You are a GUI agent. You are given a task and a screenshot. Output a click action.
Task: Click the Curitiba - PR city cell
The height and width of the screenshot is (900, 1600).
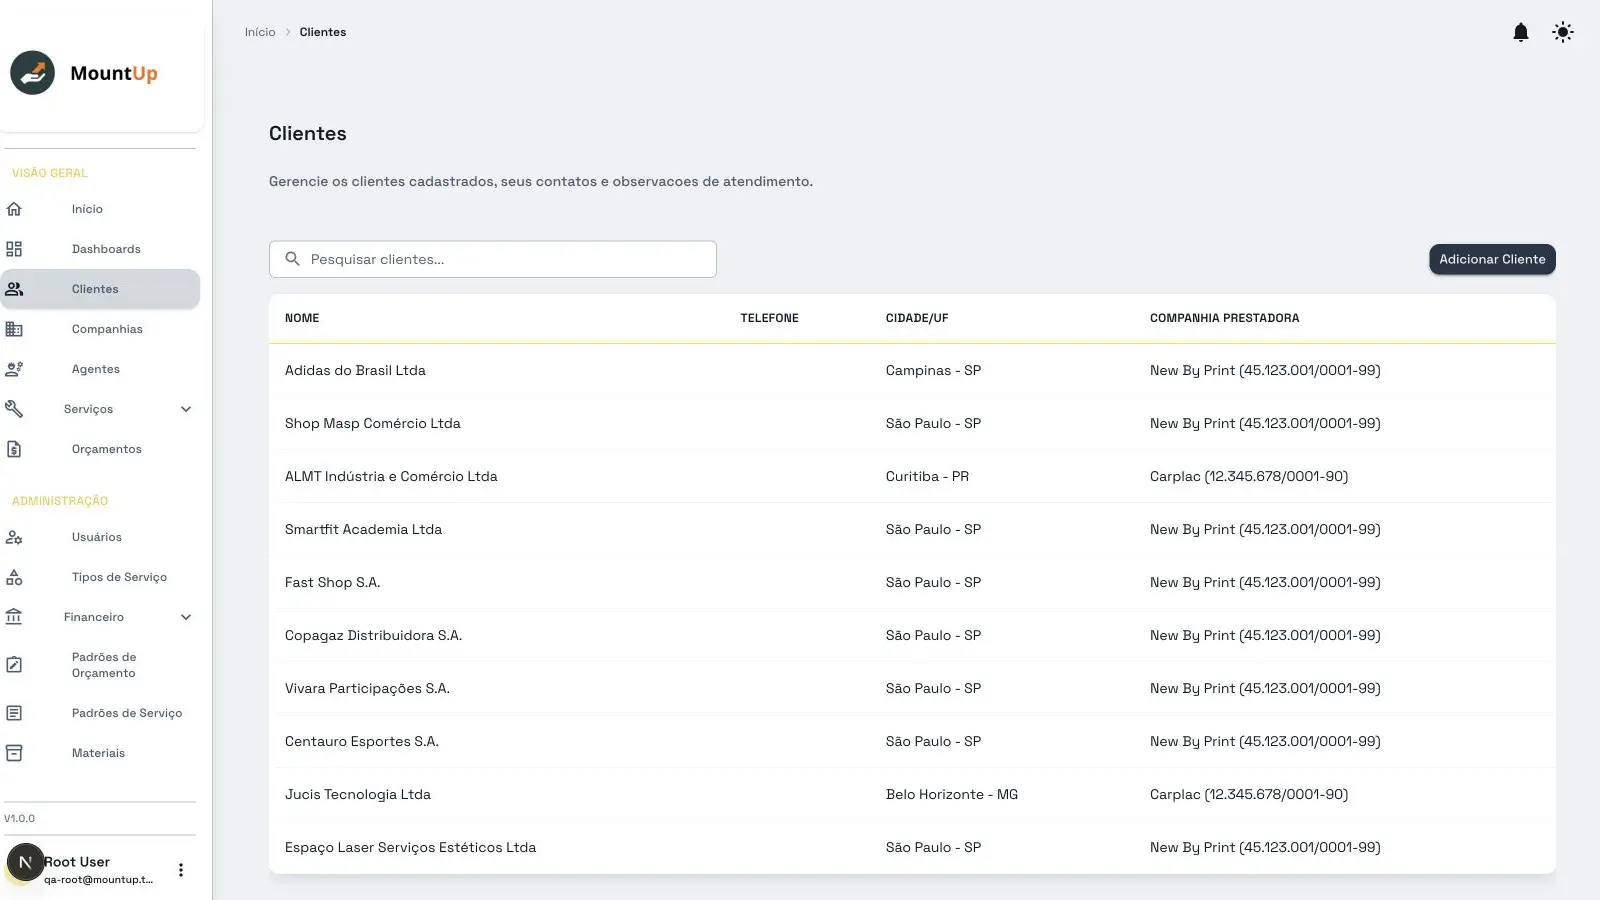(x=927, y=476)
